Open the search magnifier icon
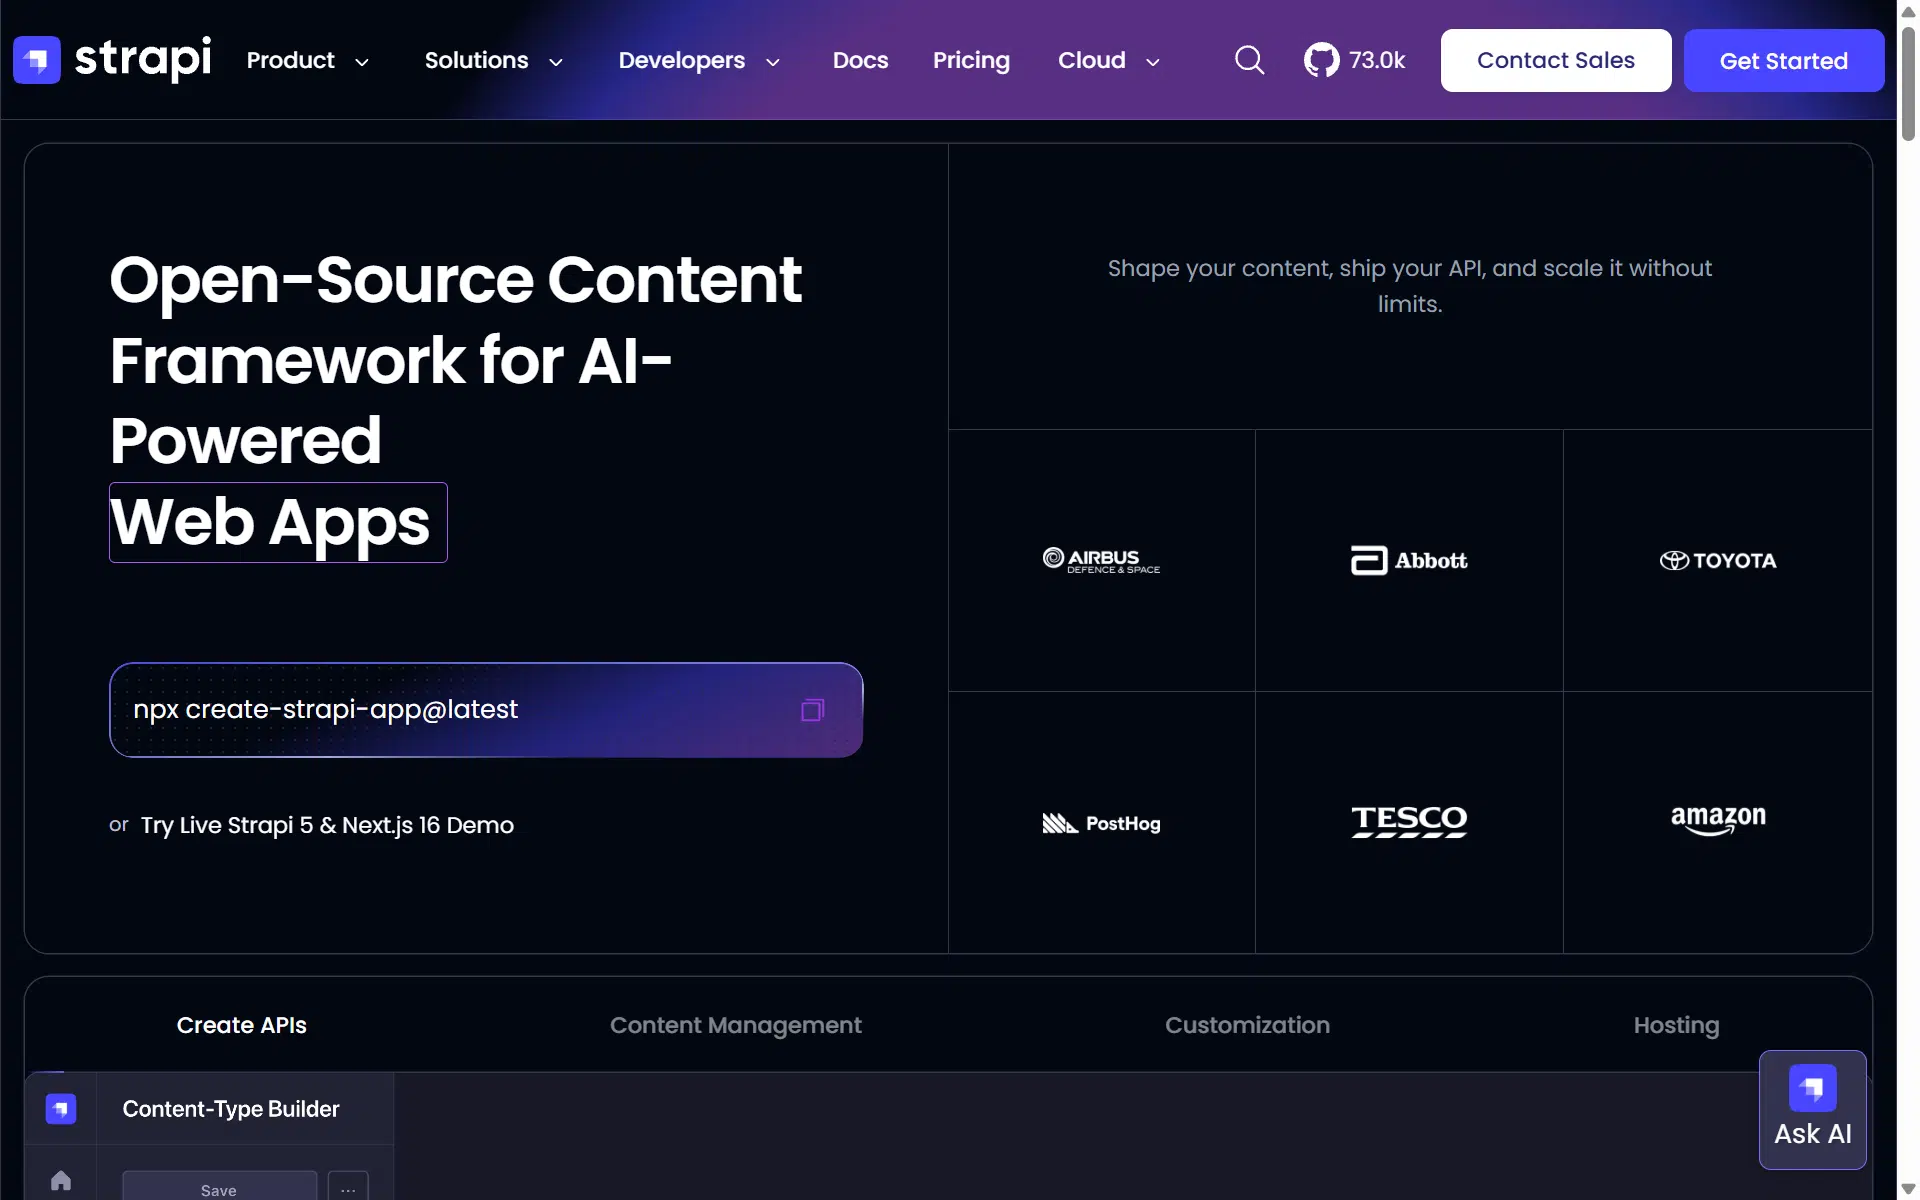1920x1200 pixels. [1249, 60]
